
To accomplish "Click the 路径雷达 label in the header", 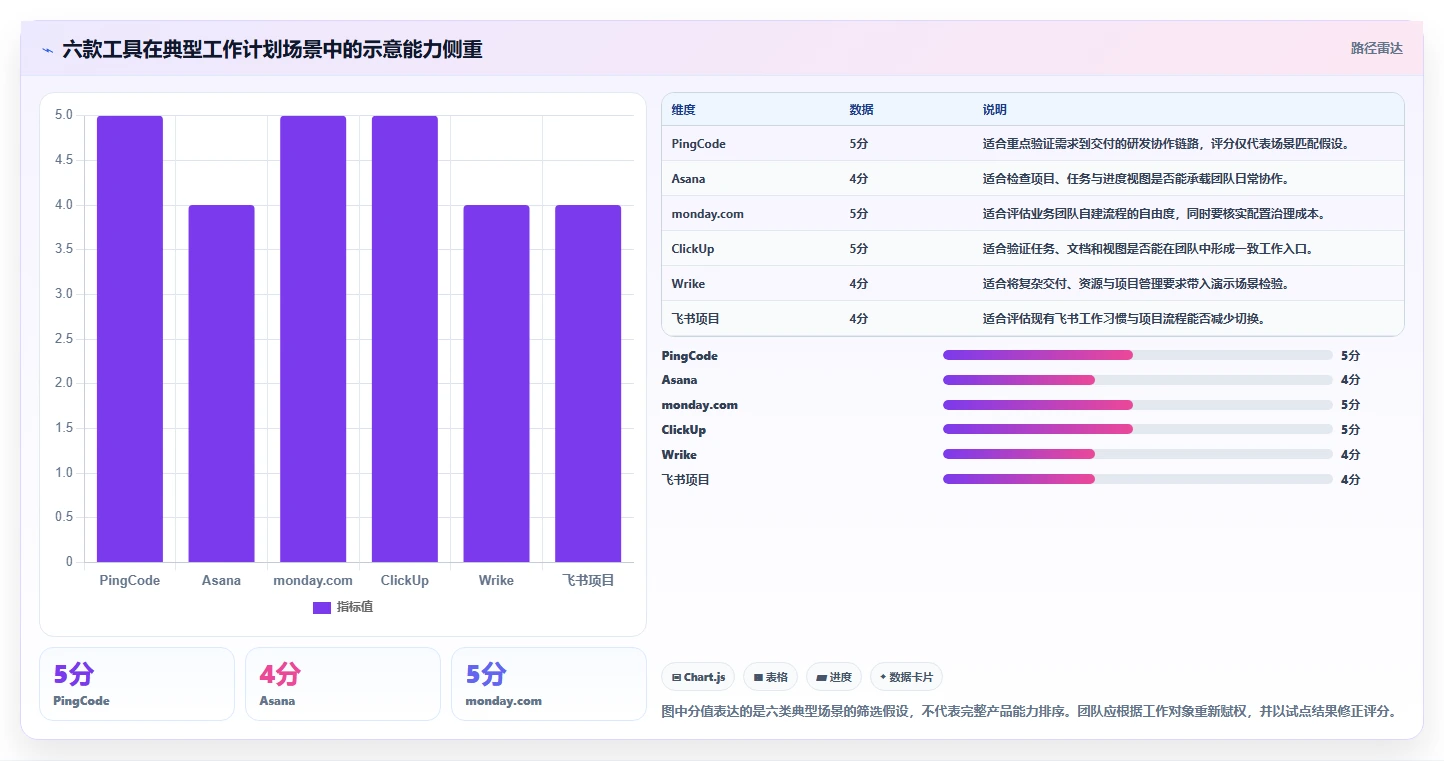I will (1376, 48).
